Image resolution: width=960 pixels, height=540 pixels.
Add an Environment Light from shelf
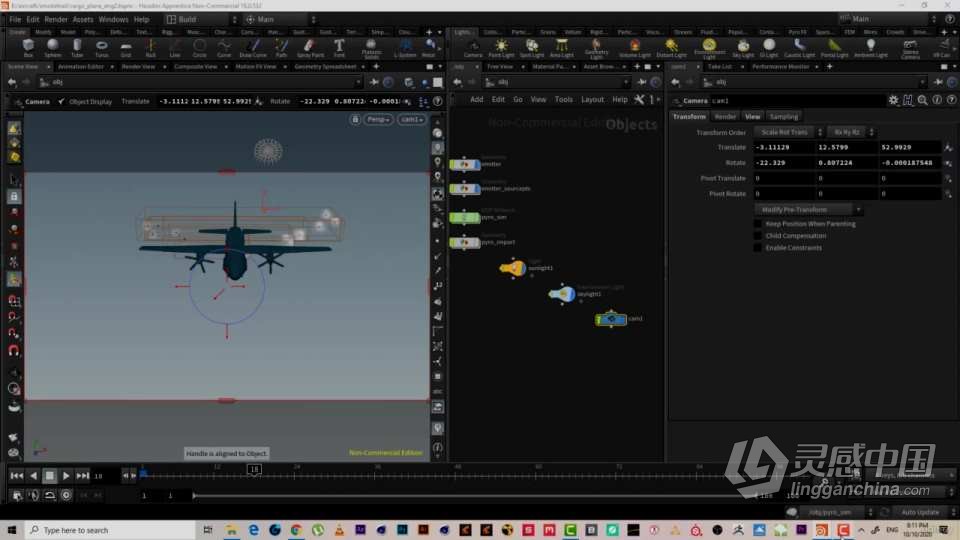[x=709, y=48]
